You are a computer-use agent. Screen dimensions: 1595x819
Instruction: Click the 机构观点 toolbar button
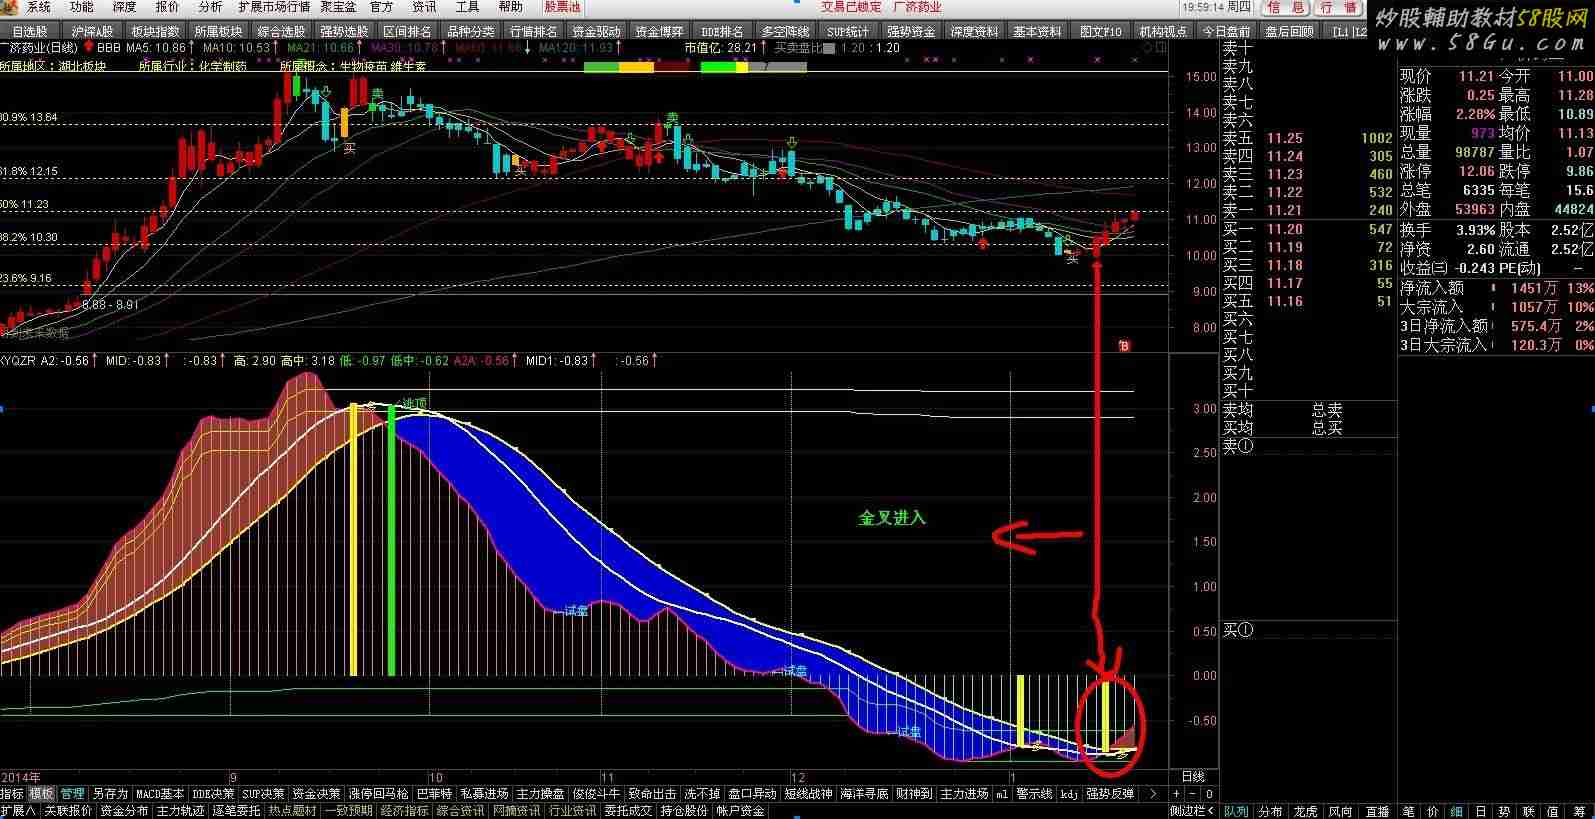(1163, 31)
